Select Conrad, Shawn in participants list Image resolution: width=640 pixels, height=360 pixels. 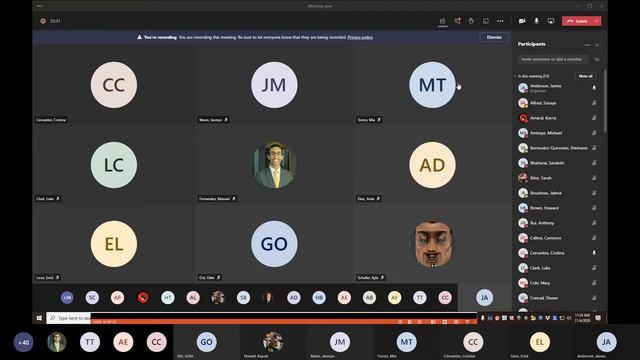[x=557, y=298]
